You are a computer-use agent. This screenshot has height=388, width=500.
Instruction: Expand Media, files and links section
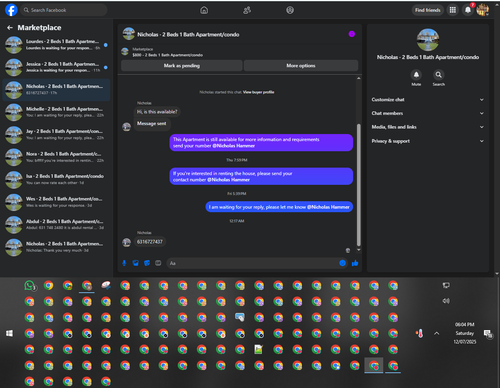(x=428, y=127)
